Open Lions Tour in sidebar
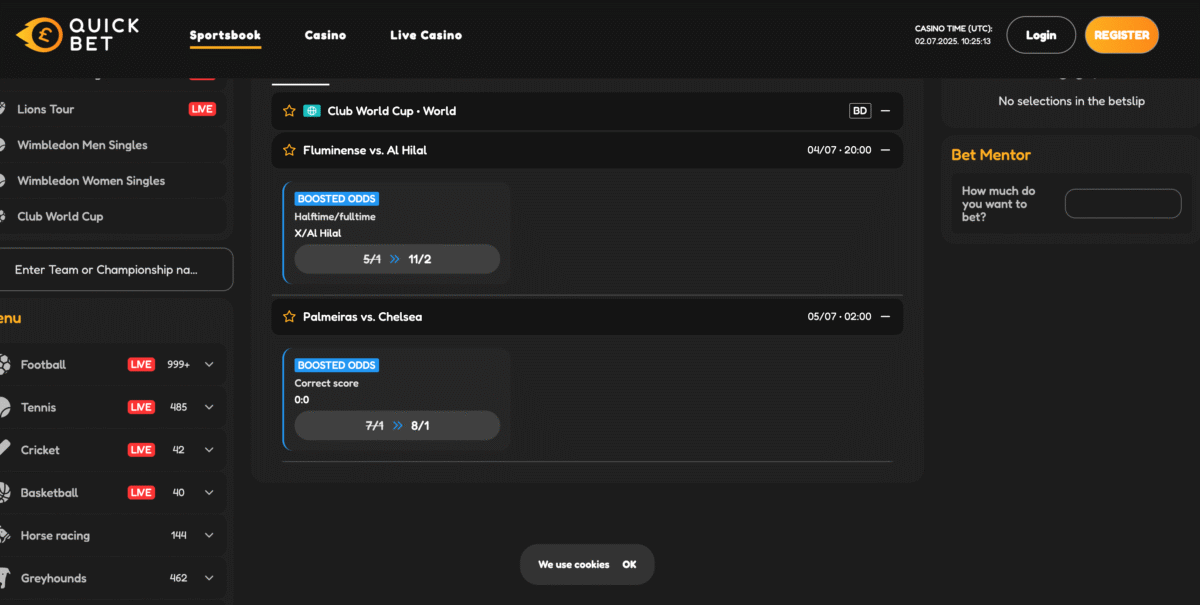The width and height of the screenshot is (1200, 605). (x=45, y=109)
